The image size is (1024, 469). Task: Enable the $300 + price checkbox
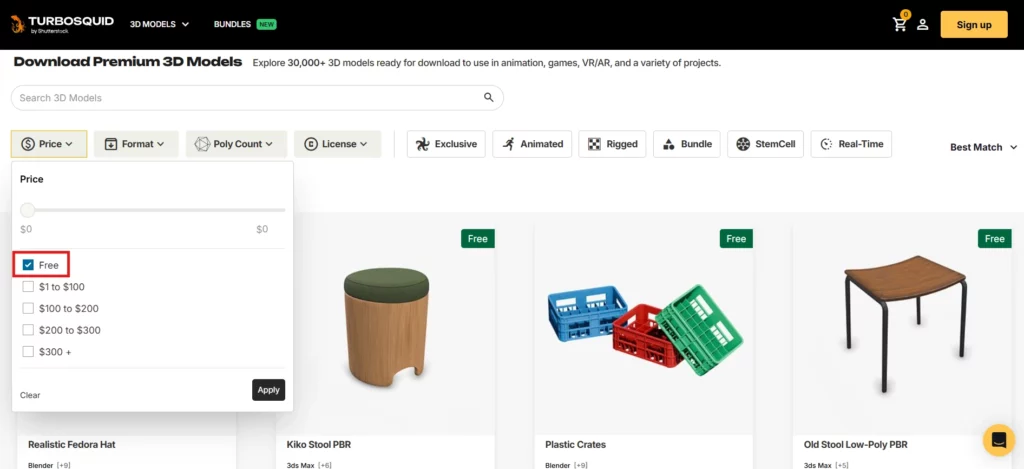click(28, 351)
